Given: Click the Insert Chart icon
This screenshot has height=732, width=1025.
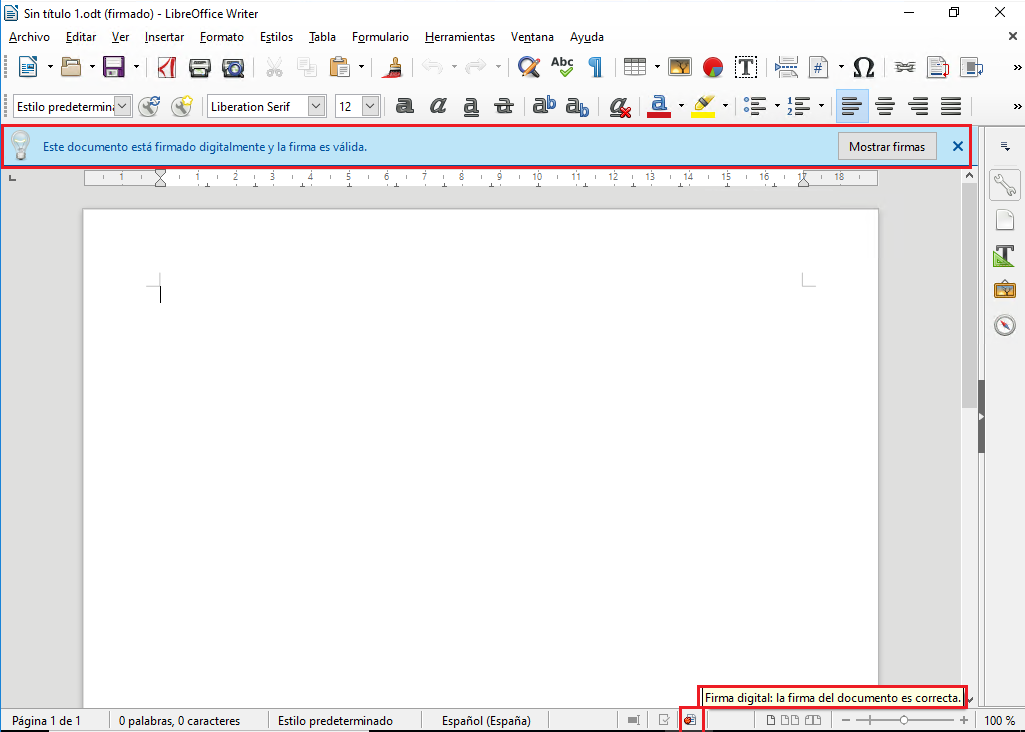Looking at the screenshot, I should (x=713, y=67).
